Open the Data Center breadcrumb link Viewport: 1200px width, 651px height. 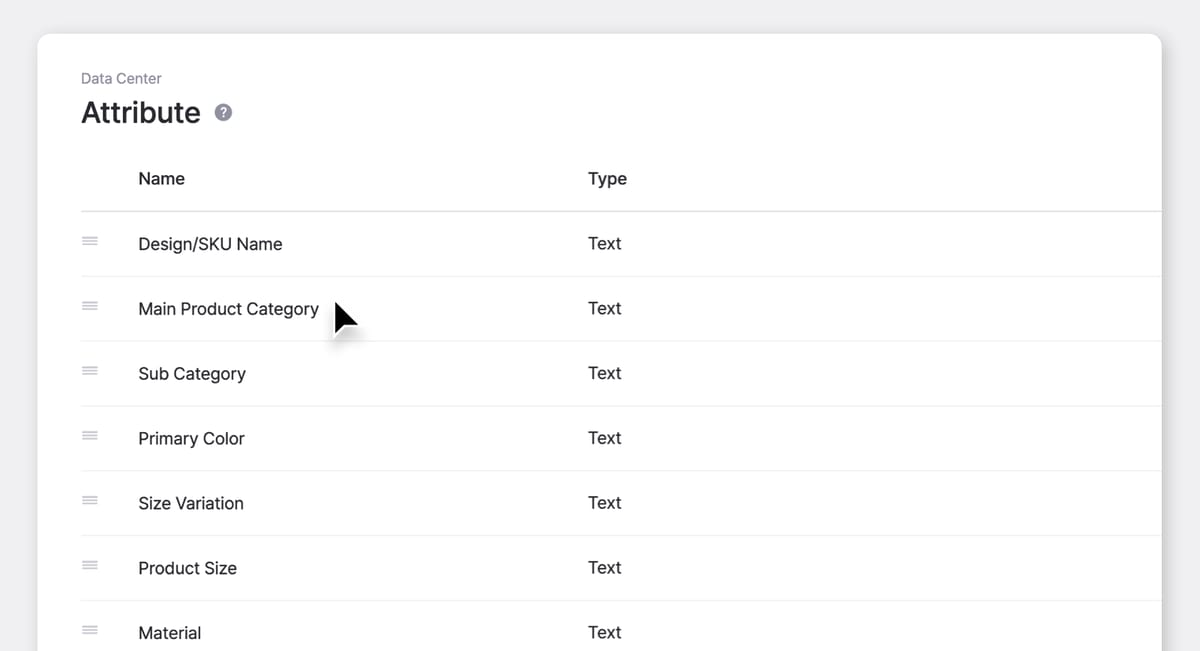point(121,78)
